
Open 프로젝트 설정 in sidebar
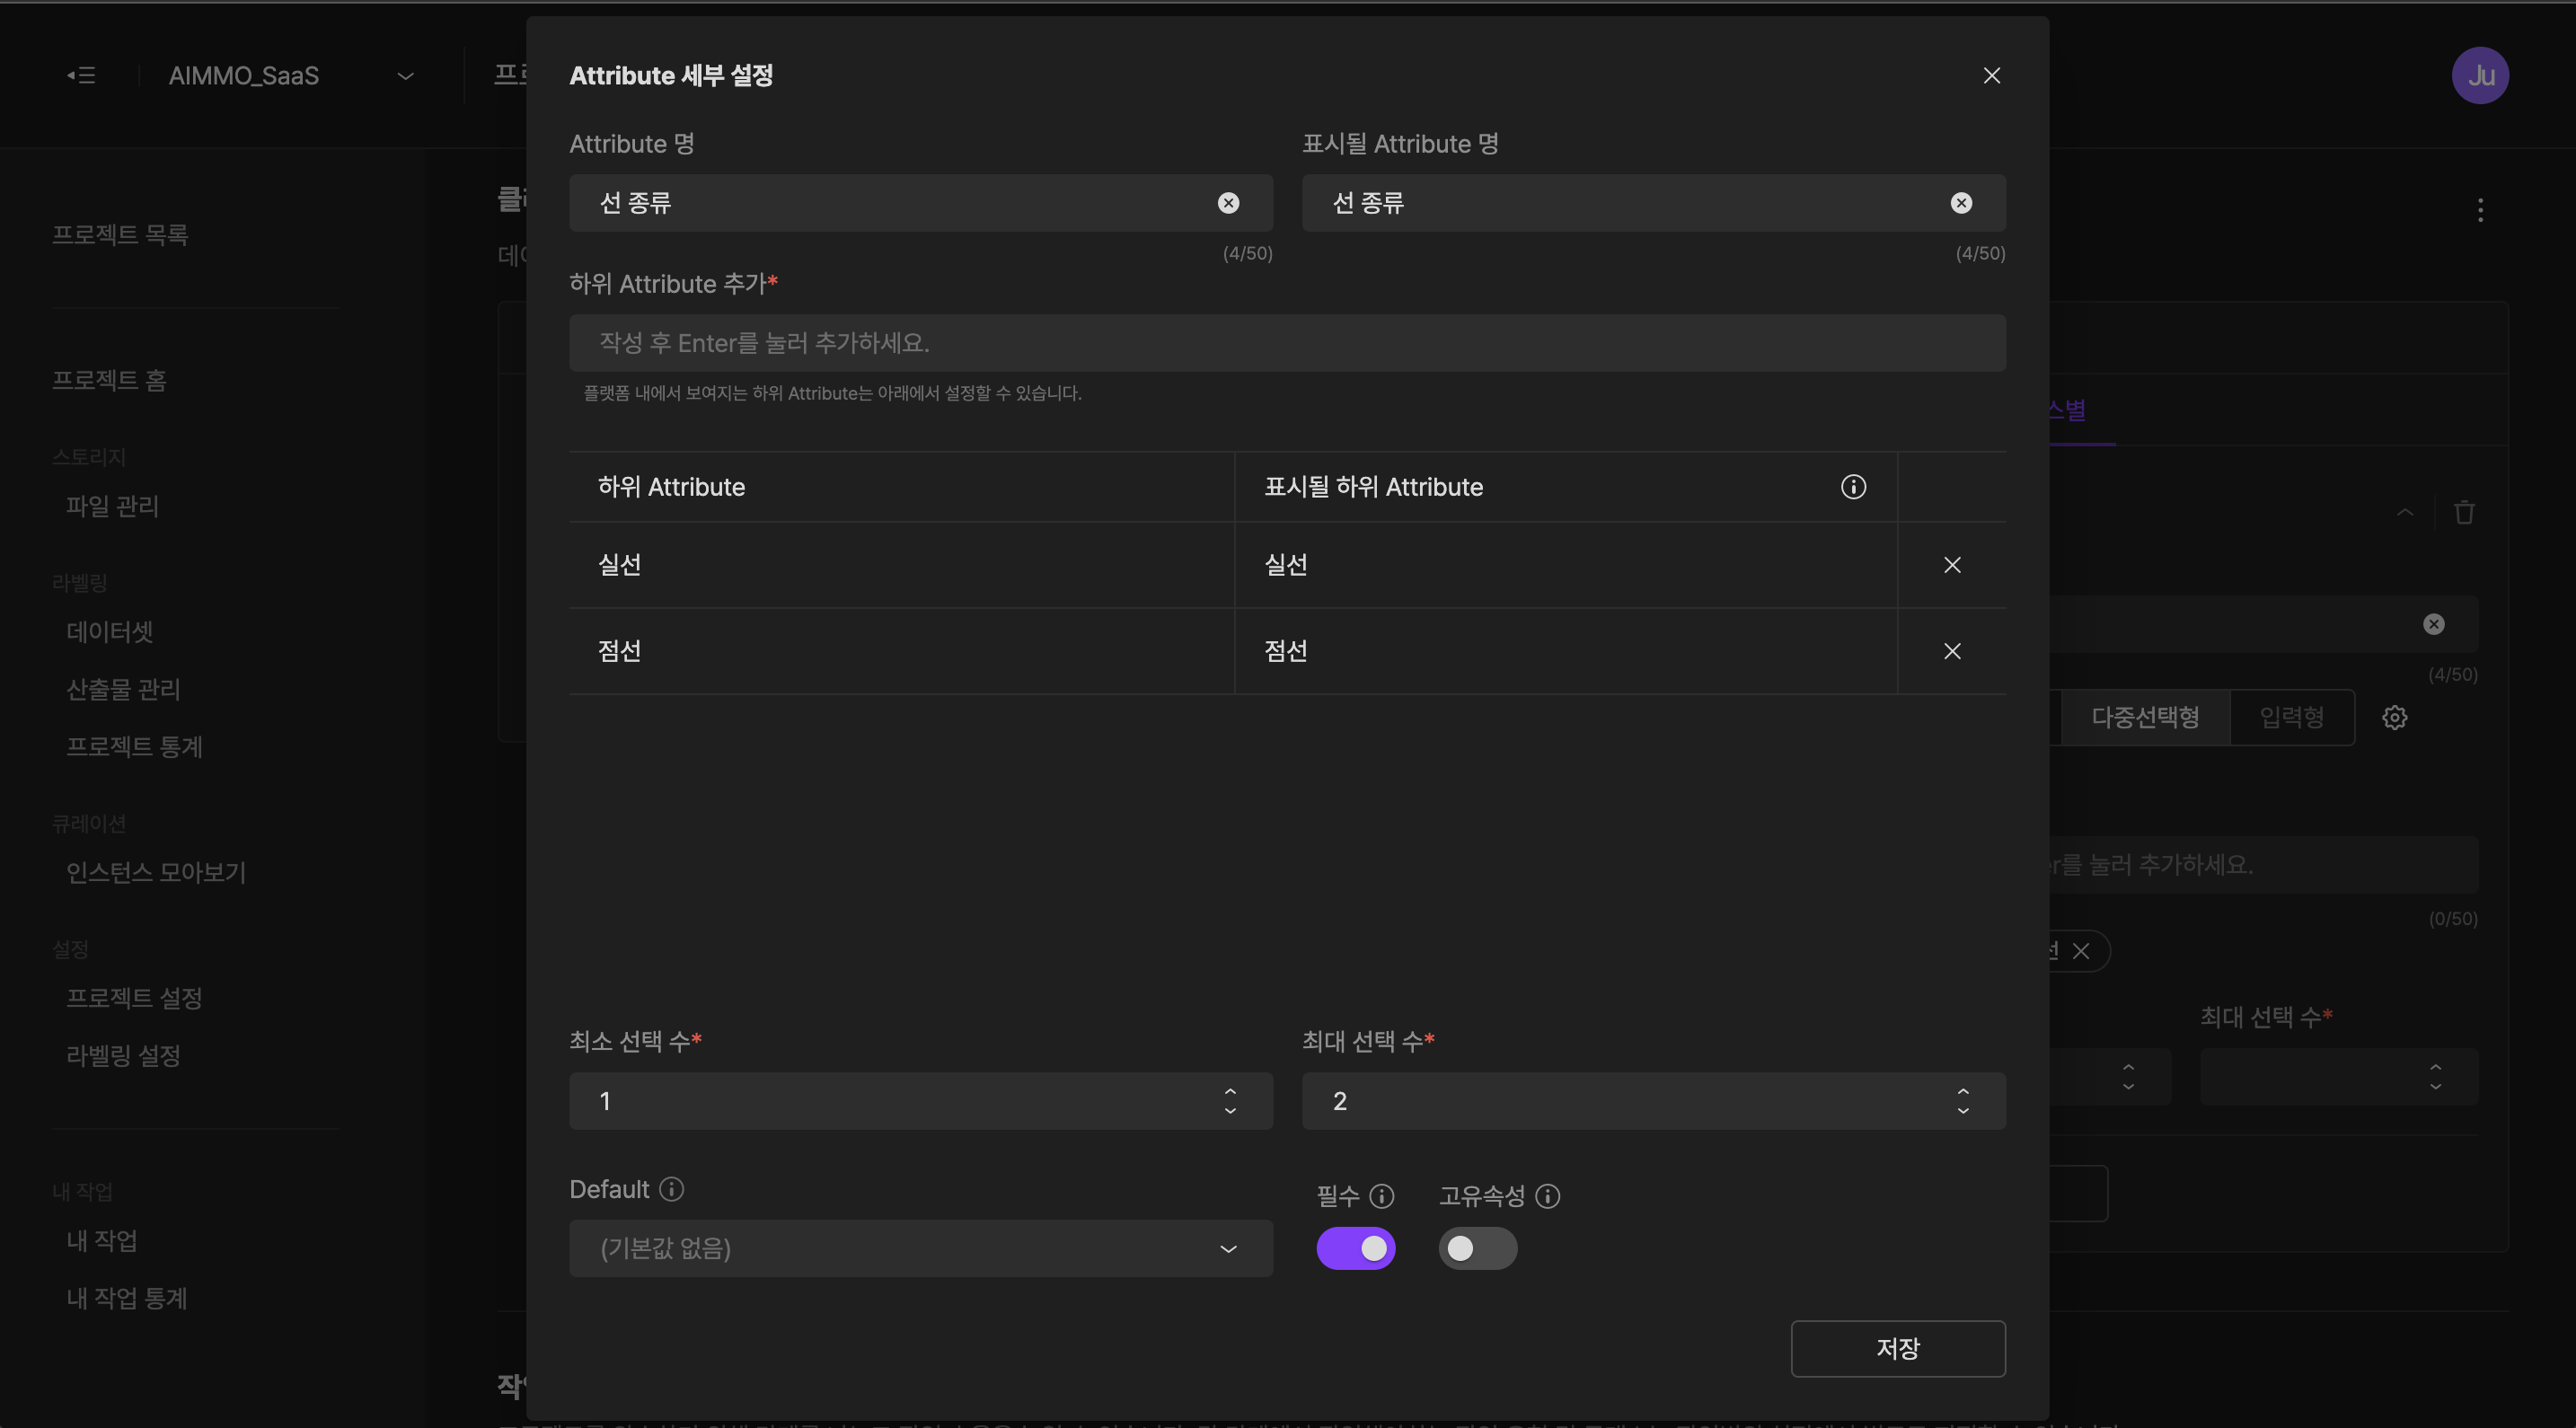click(134, 998)
